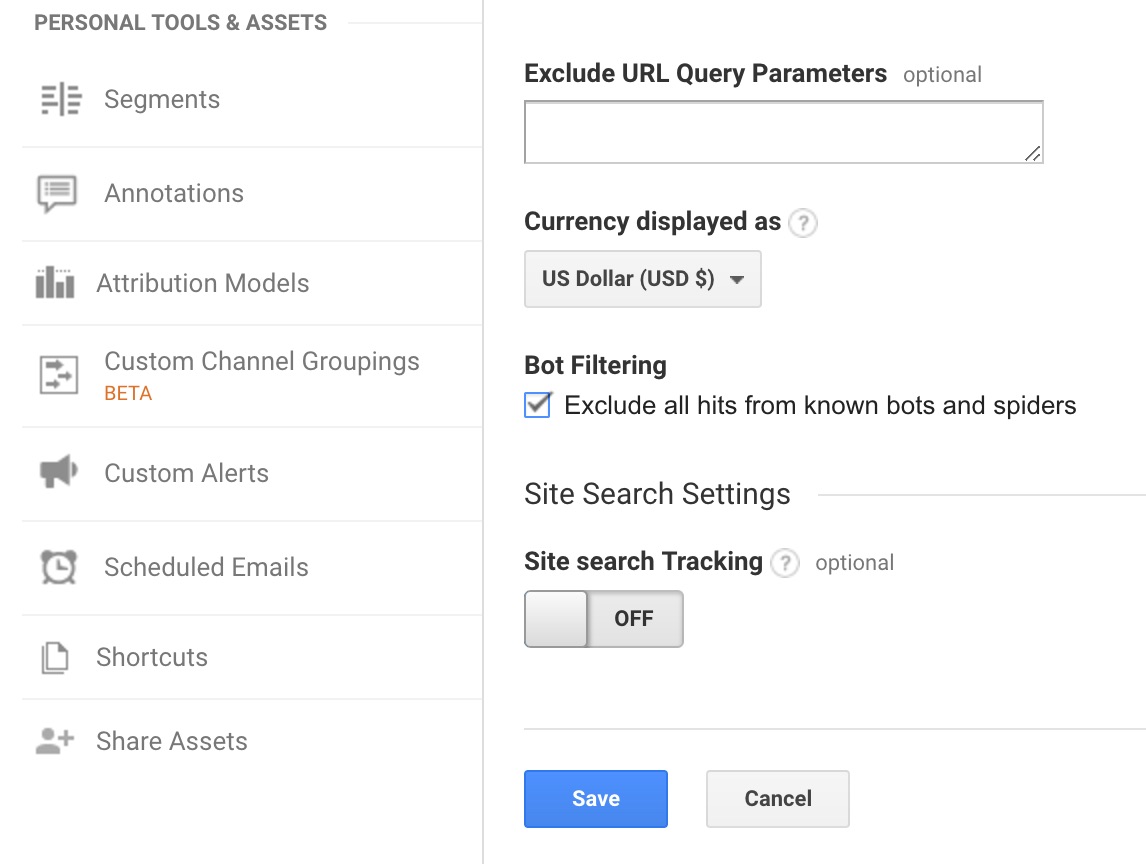Screen dimensions: 1146x864
Task: Click the Scheduled Emails alarm clock icon
Action: (x=59, y=566)
